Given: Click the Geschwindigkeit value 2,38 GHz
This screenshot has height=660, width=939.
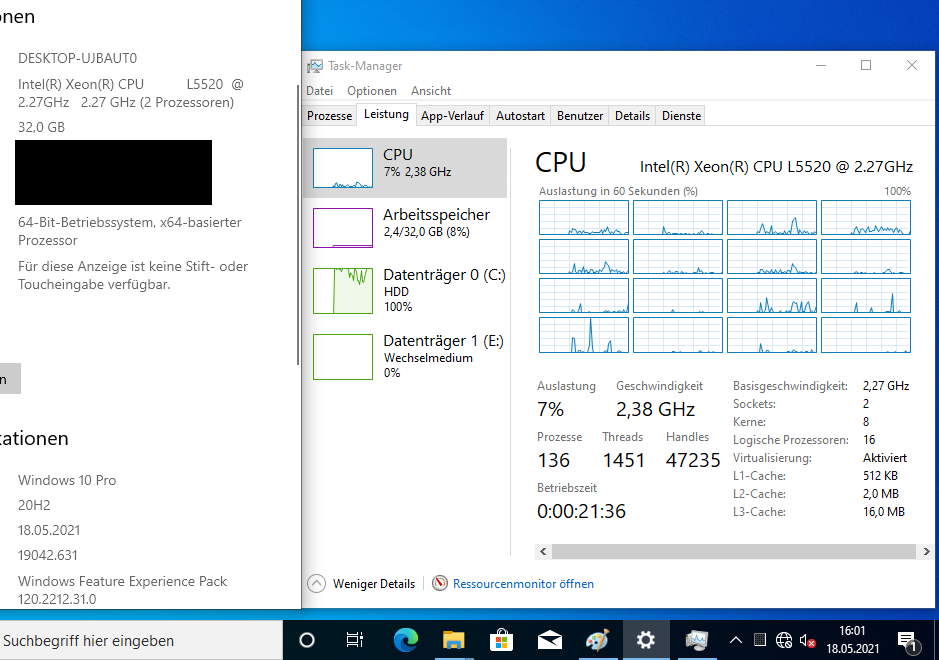Looking at the screenshot, I should (656, 410).
